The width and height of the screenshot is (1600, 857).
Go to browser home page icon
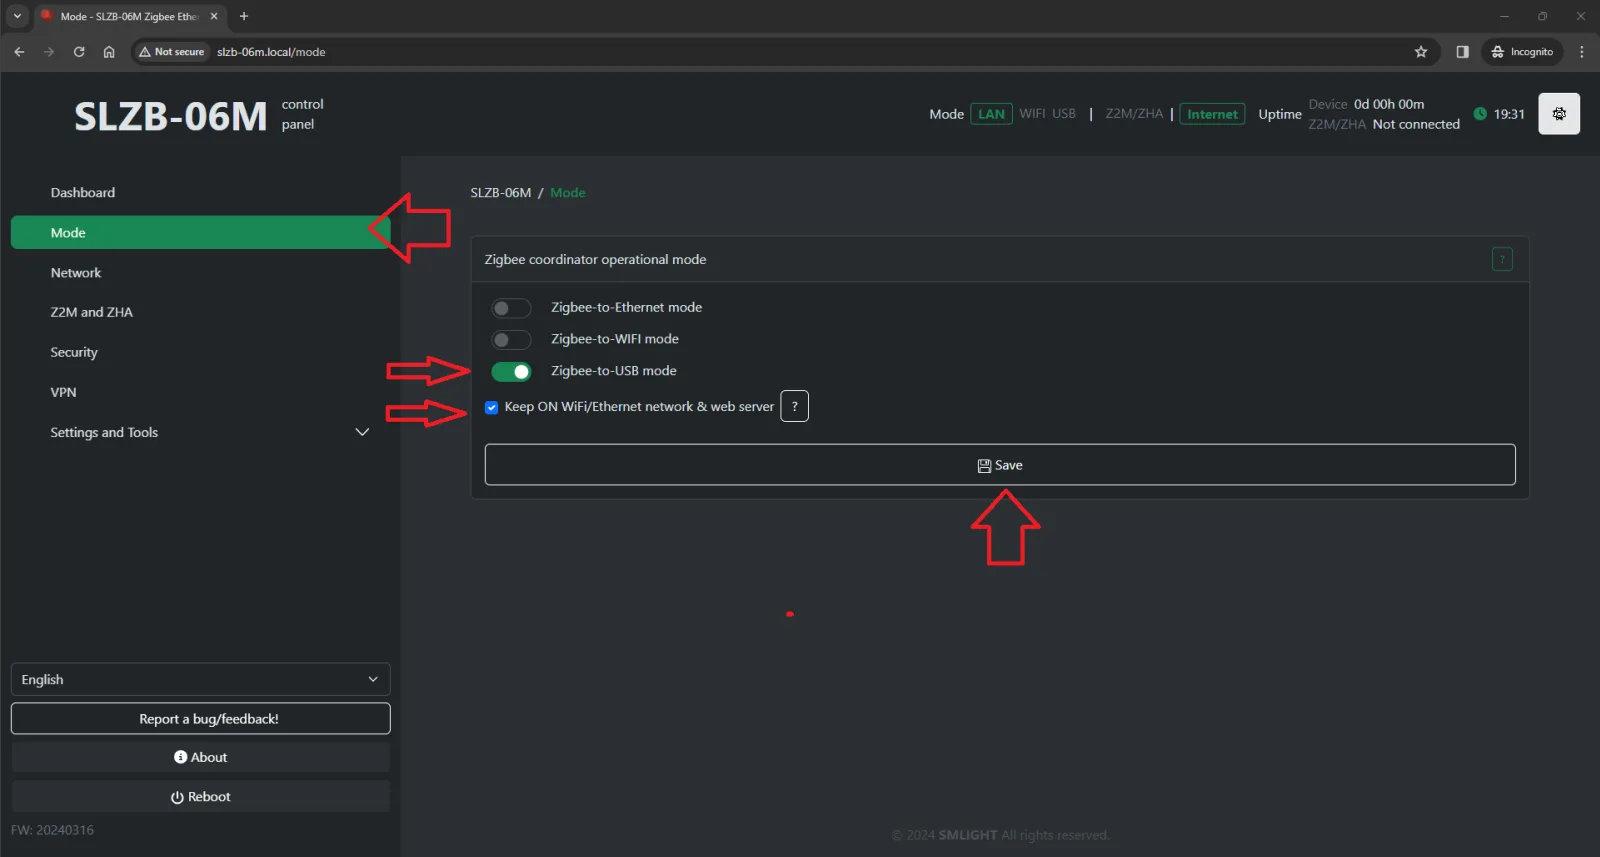pos(109,52)
